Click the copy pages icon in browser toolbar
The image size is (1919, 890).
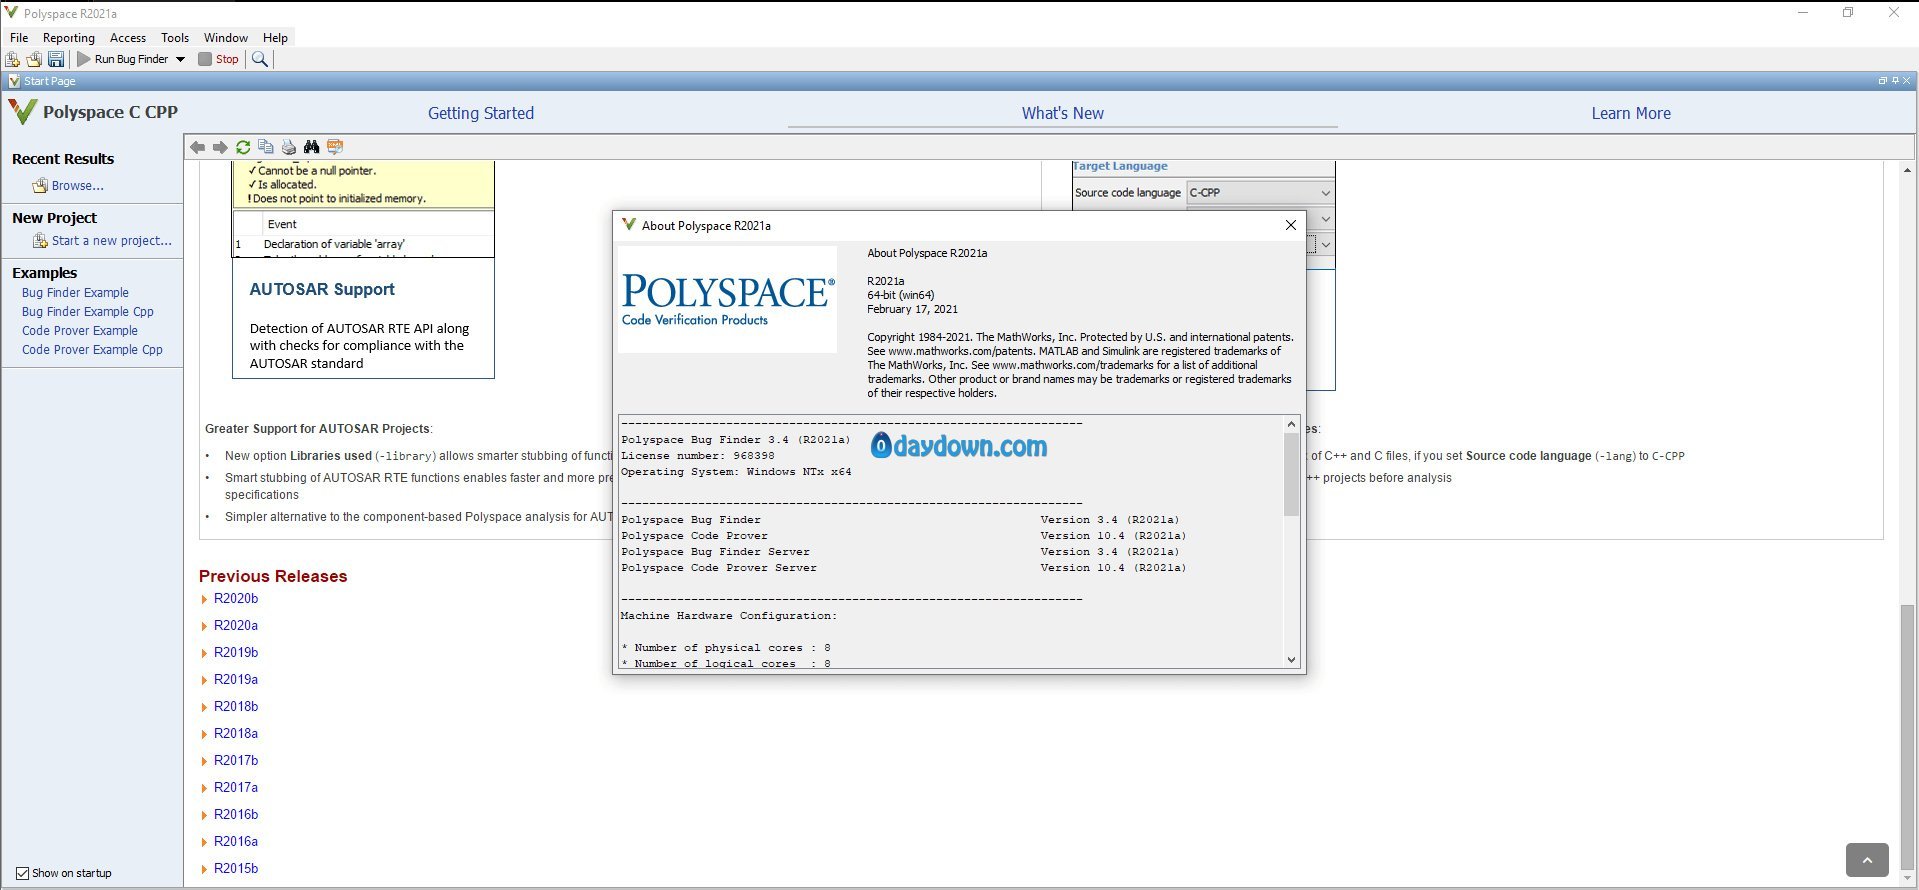(266, 147)
